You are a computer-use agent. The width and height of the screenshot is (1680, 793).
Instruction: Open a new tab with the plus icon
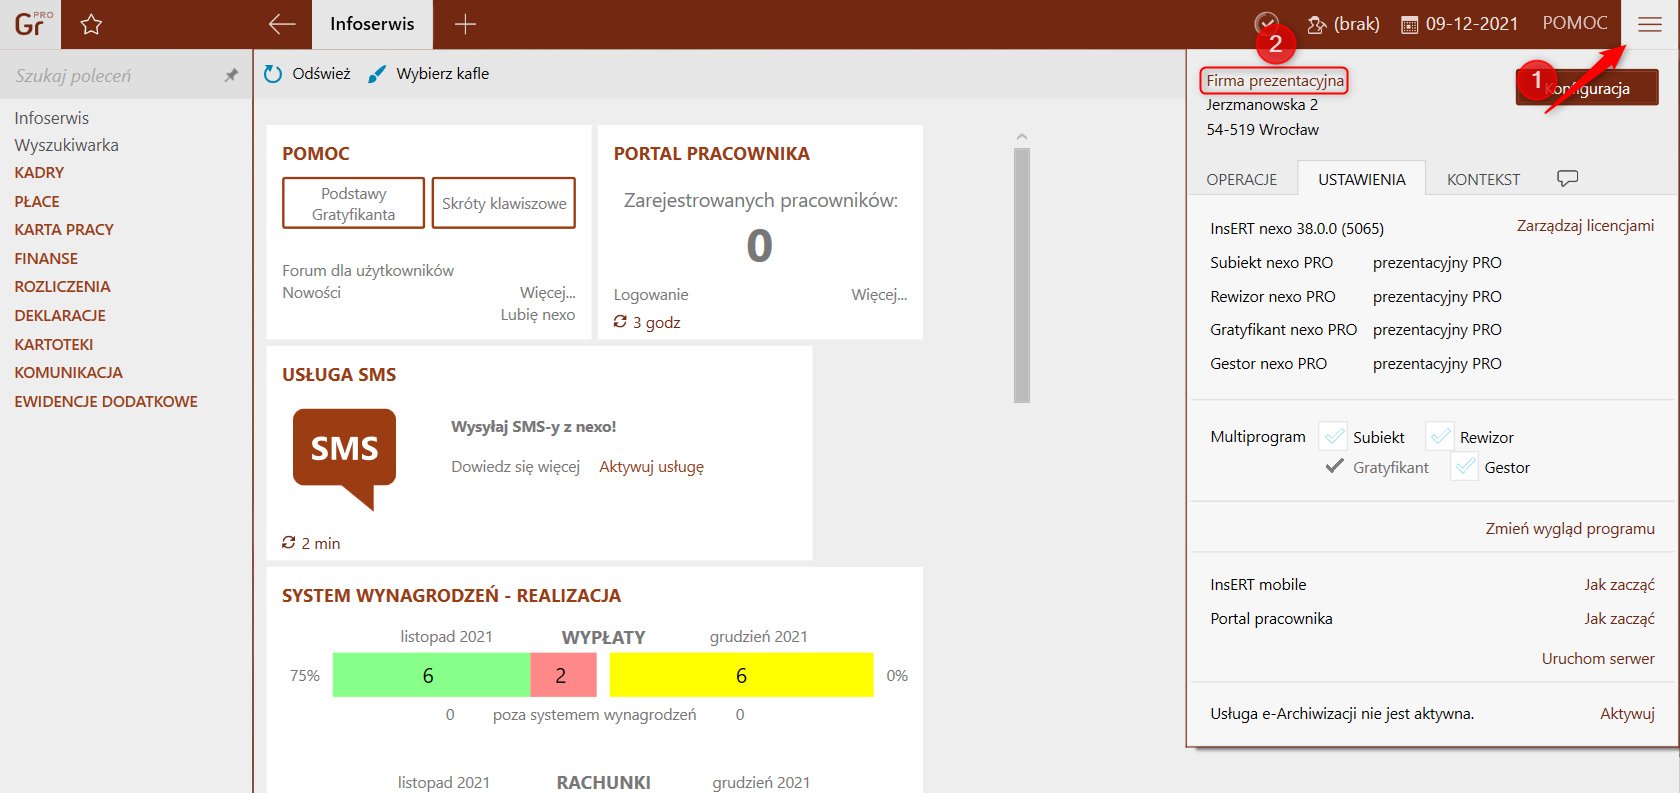(465, 24)
